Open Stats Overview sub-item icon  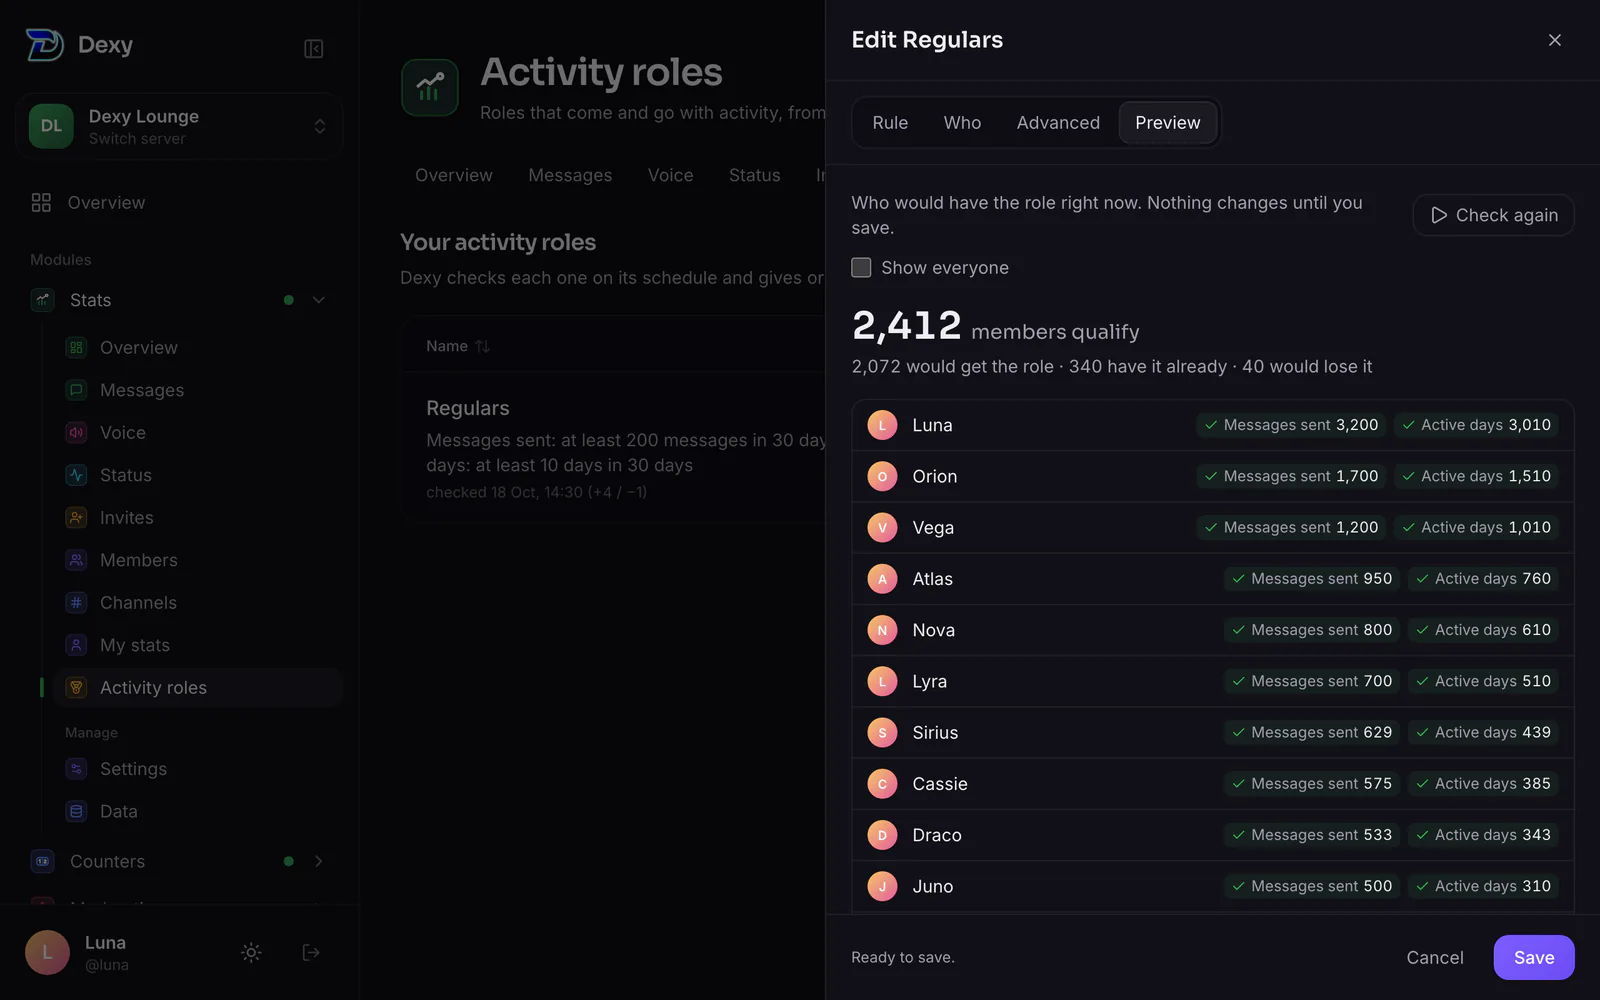tap(76, 348)
